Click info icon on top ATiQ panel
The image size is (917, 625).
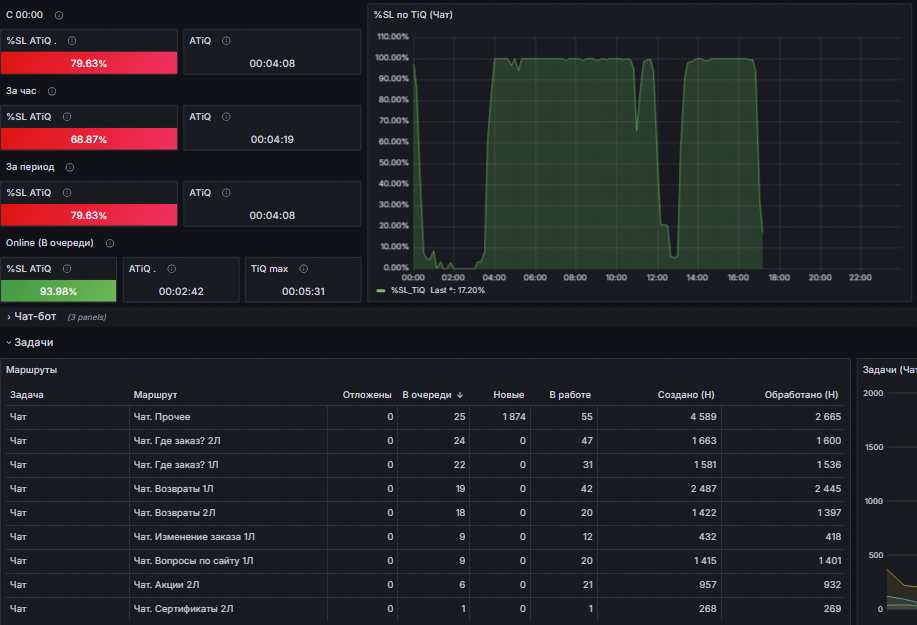(x=226, y=41)
